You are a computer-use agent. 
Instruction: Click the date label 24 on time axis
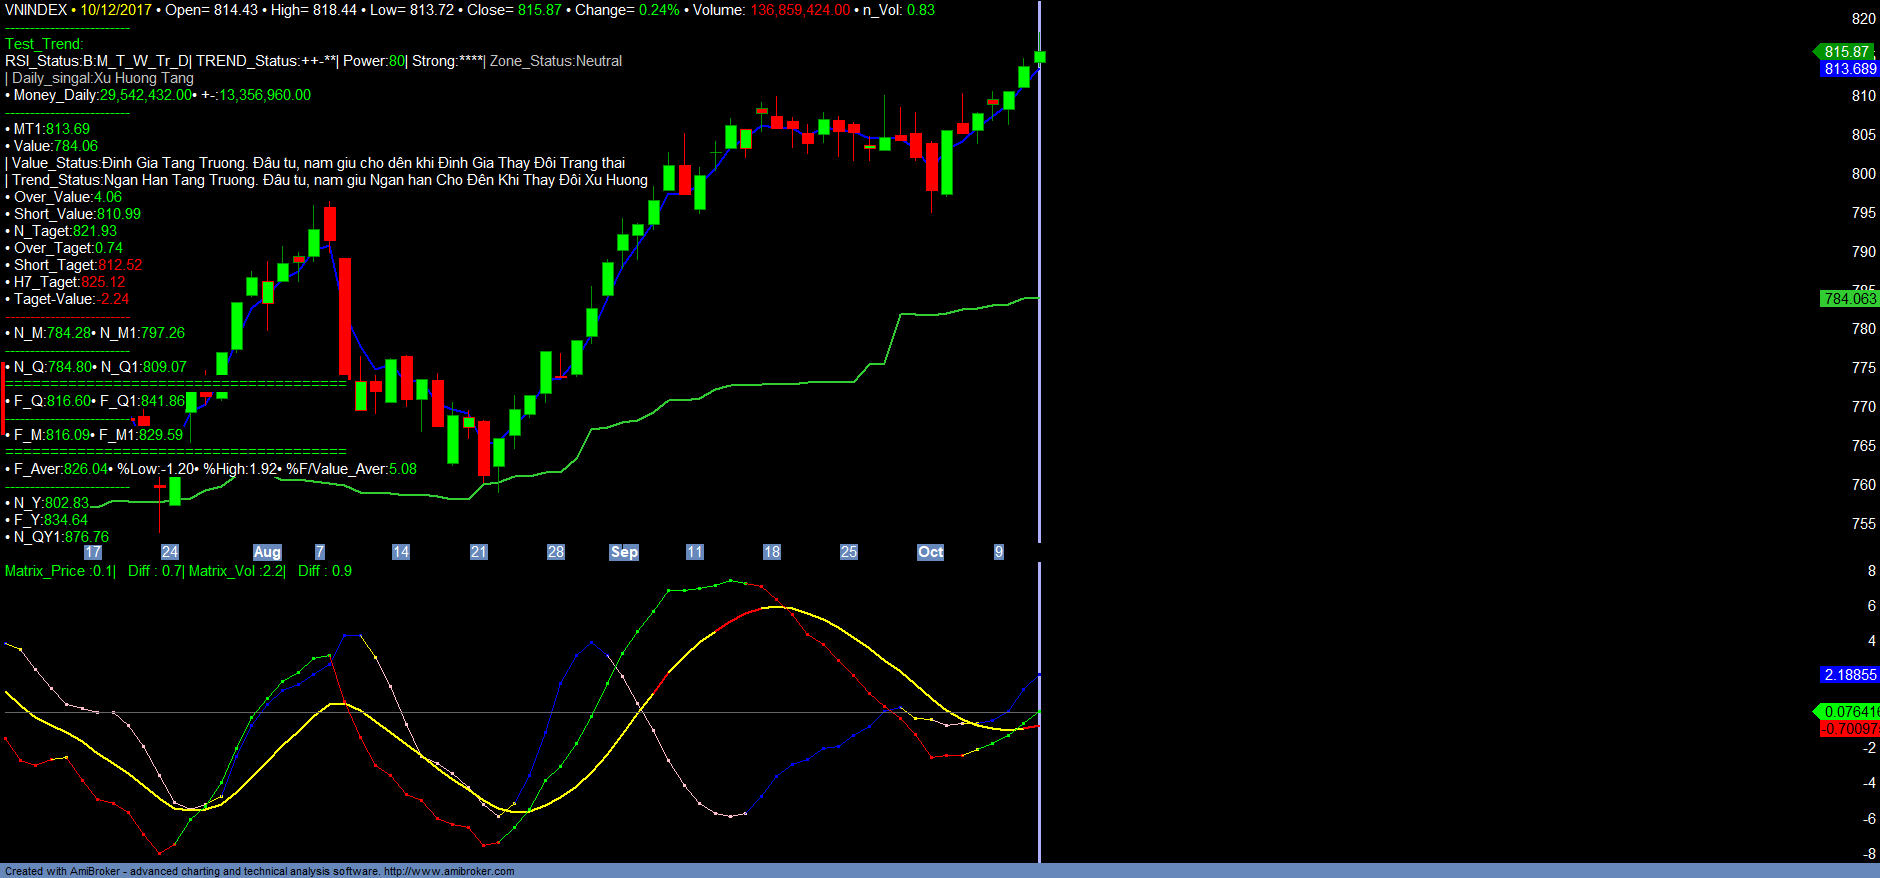pyautogui.click(x=170, y=552)
